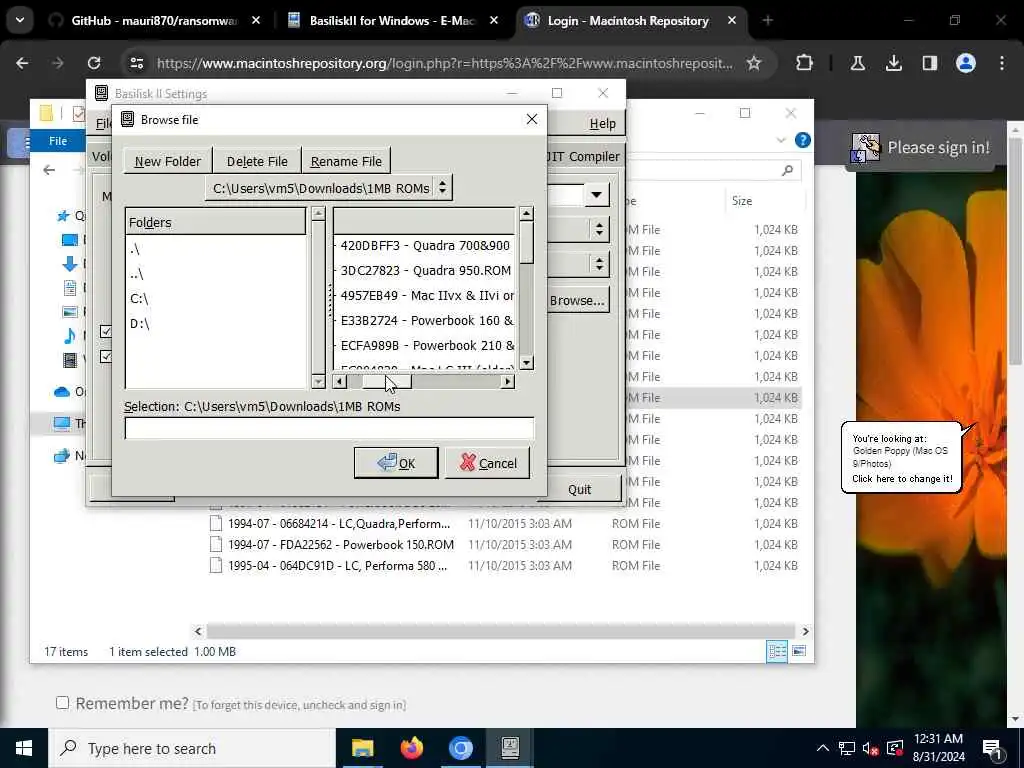
Task: Open Chrome from taskbar
Action: 460,748
